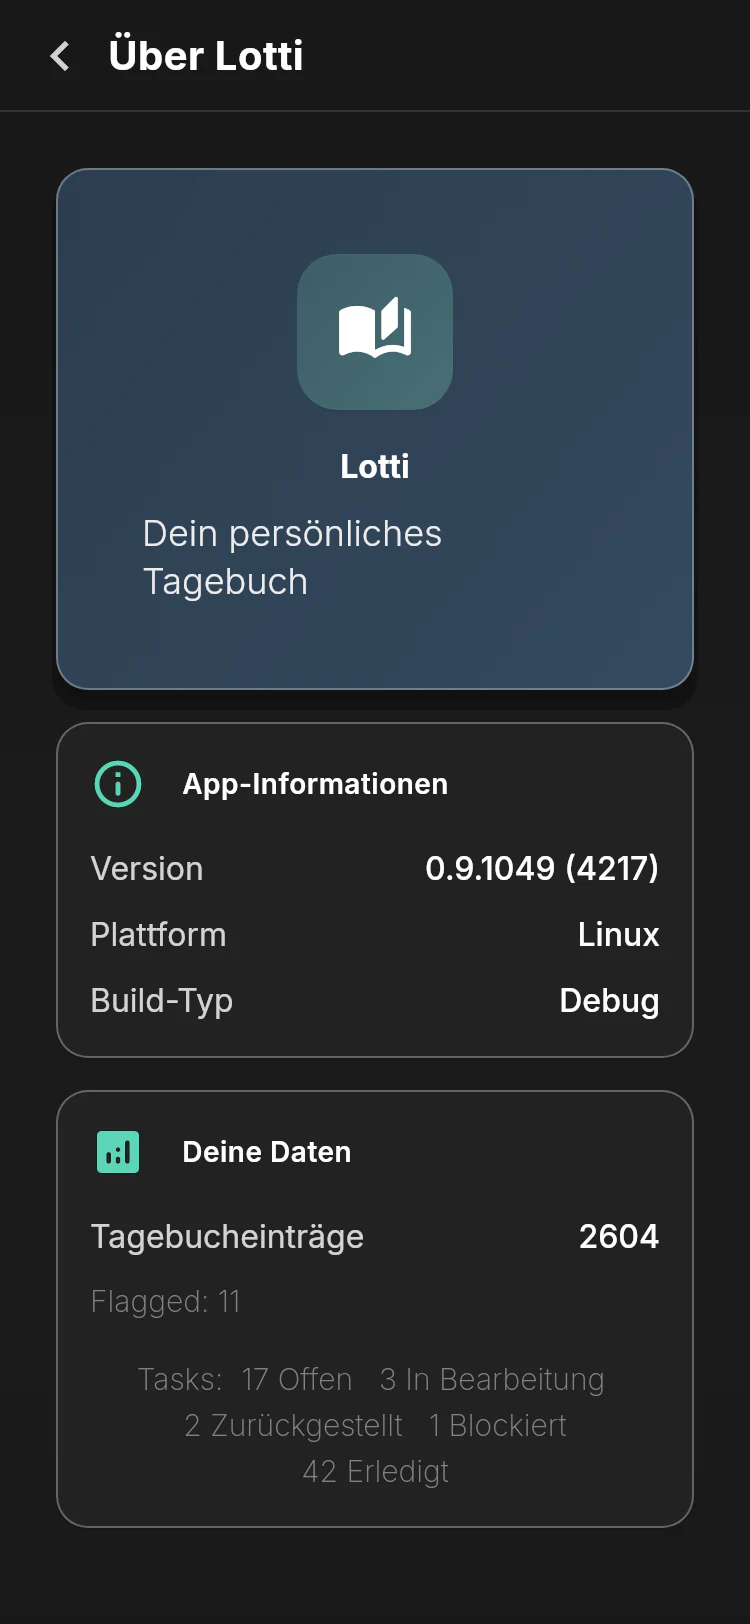Viewport: 750px width, 1624px height.
Task: Click the Lotti open book app icon
Action: tap(375, 332)
